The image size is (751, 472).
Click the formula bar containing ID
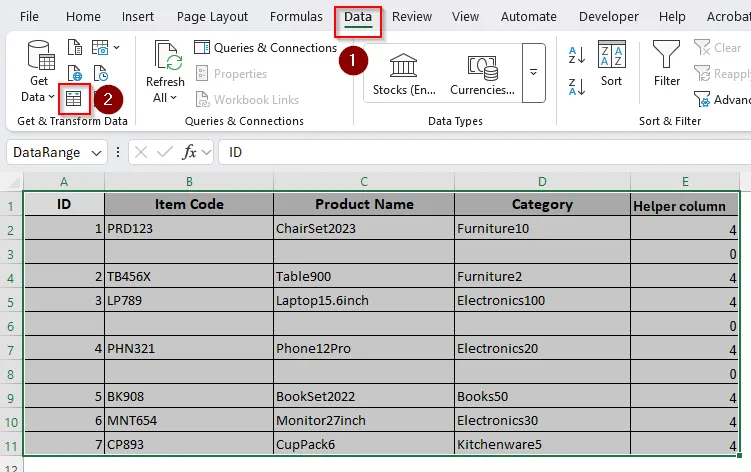point(484,152)
